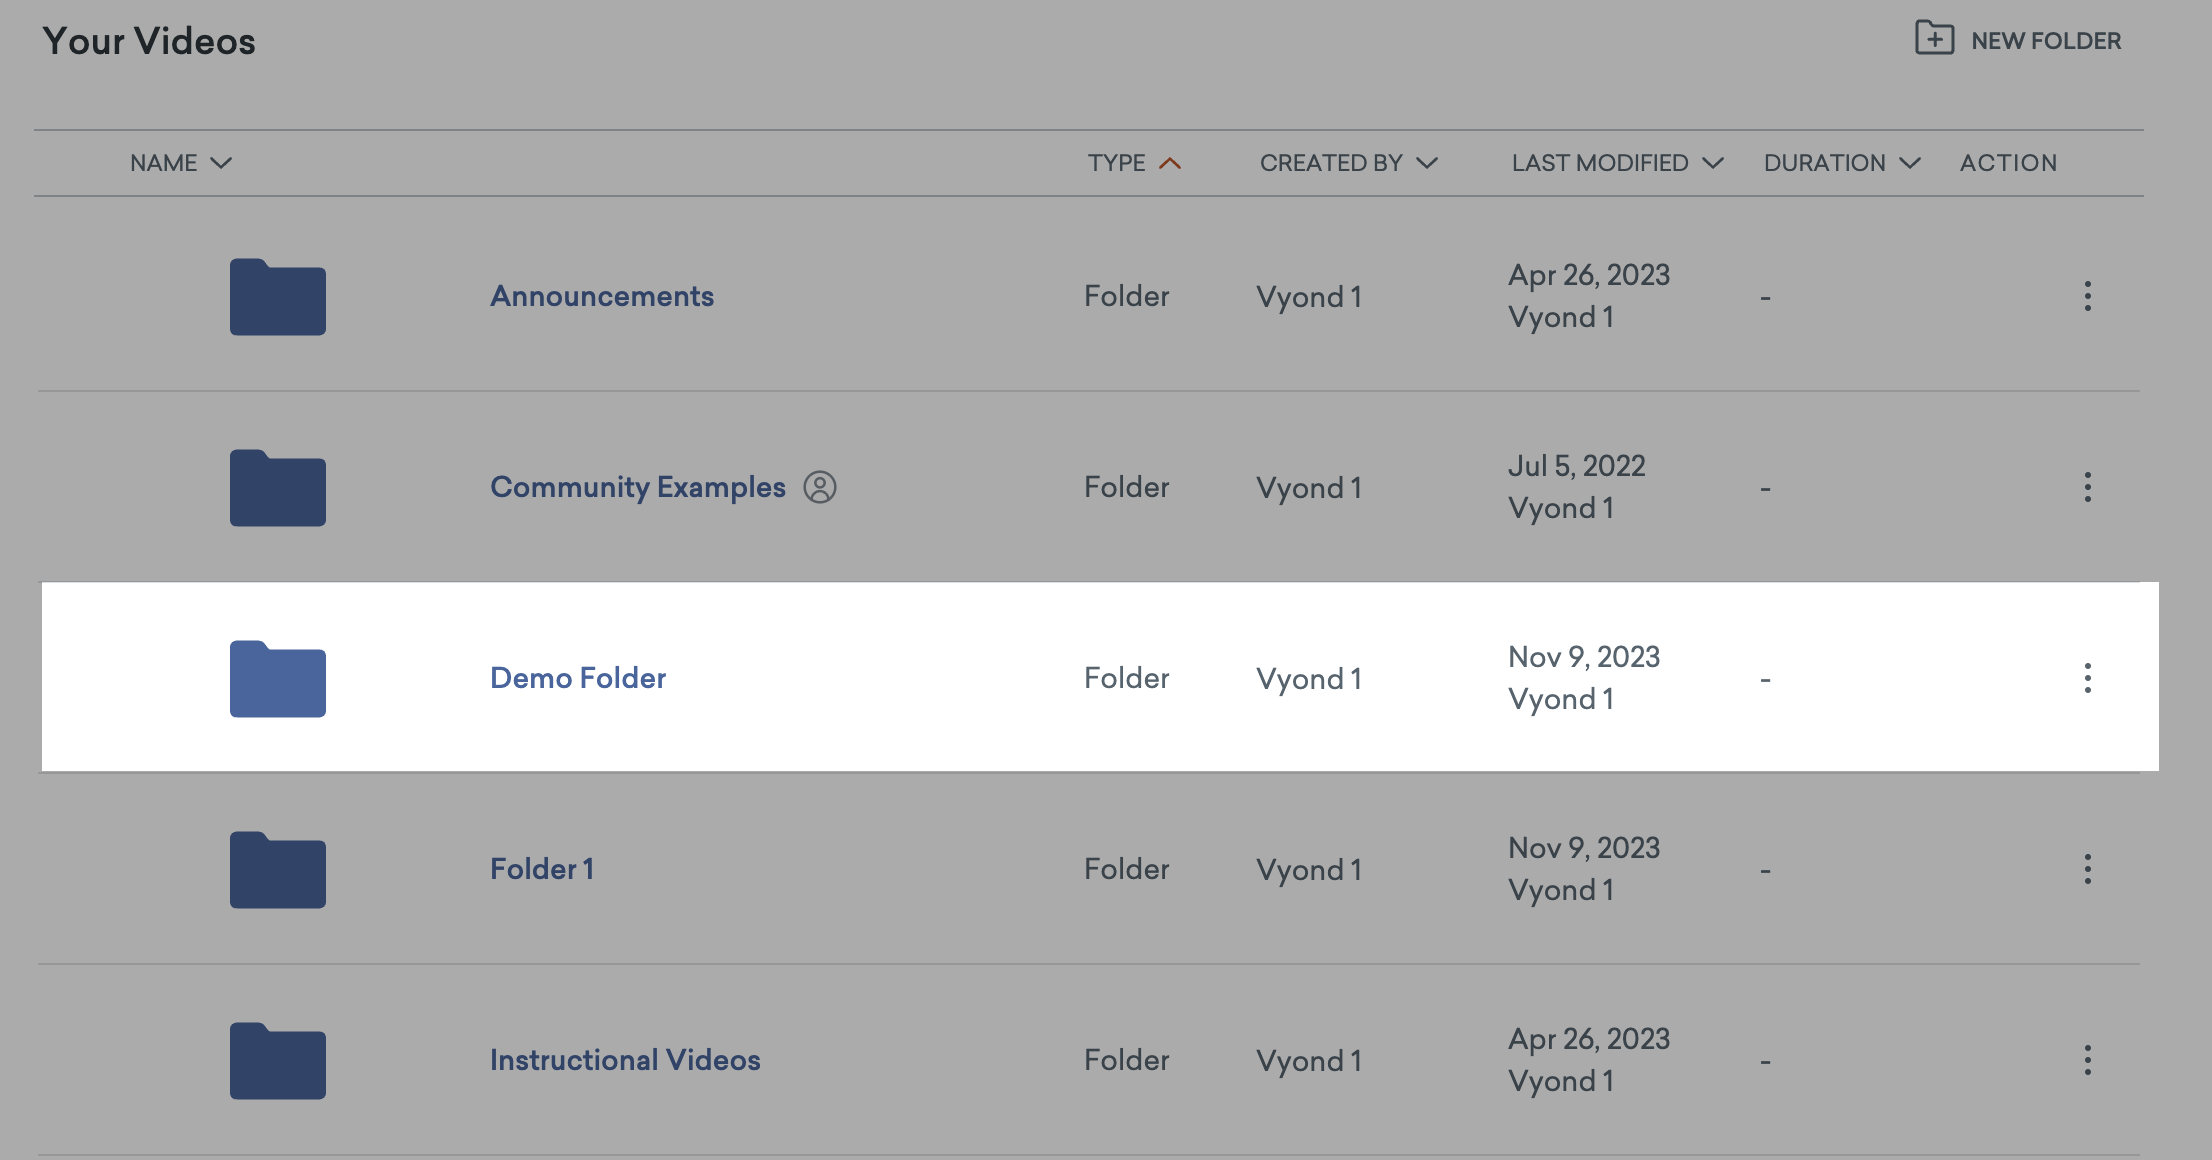This screenshot has height=1160, width=2212.
Task: Click the Instructional Videos folder icon
Action: click(x=277, y=1060)
